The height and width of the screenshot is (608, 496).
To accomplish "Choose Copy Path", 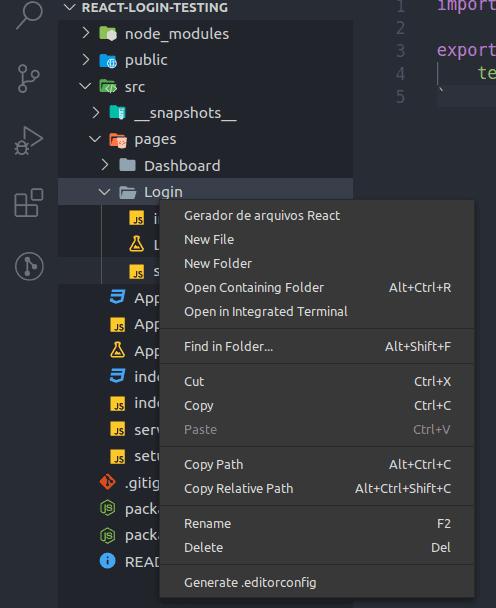I will pos(316,465).
